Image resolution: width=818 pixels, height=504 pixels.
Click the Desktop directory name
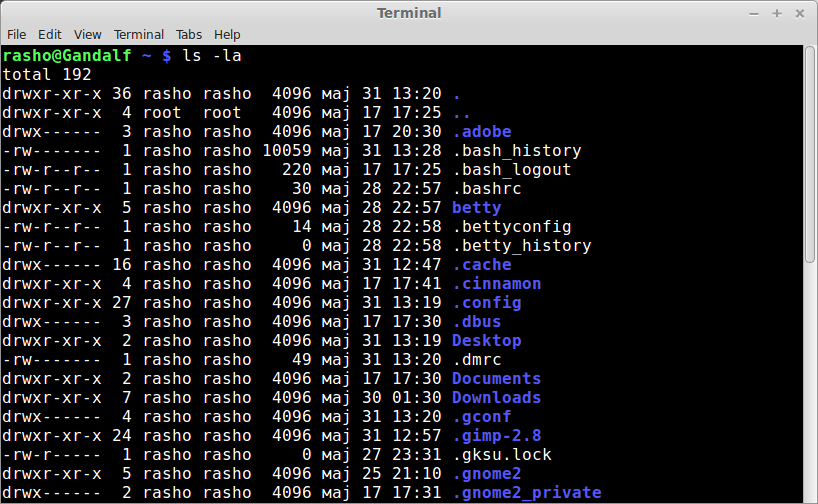click(x=487, y=341)
